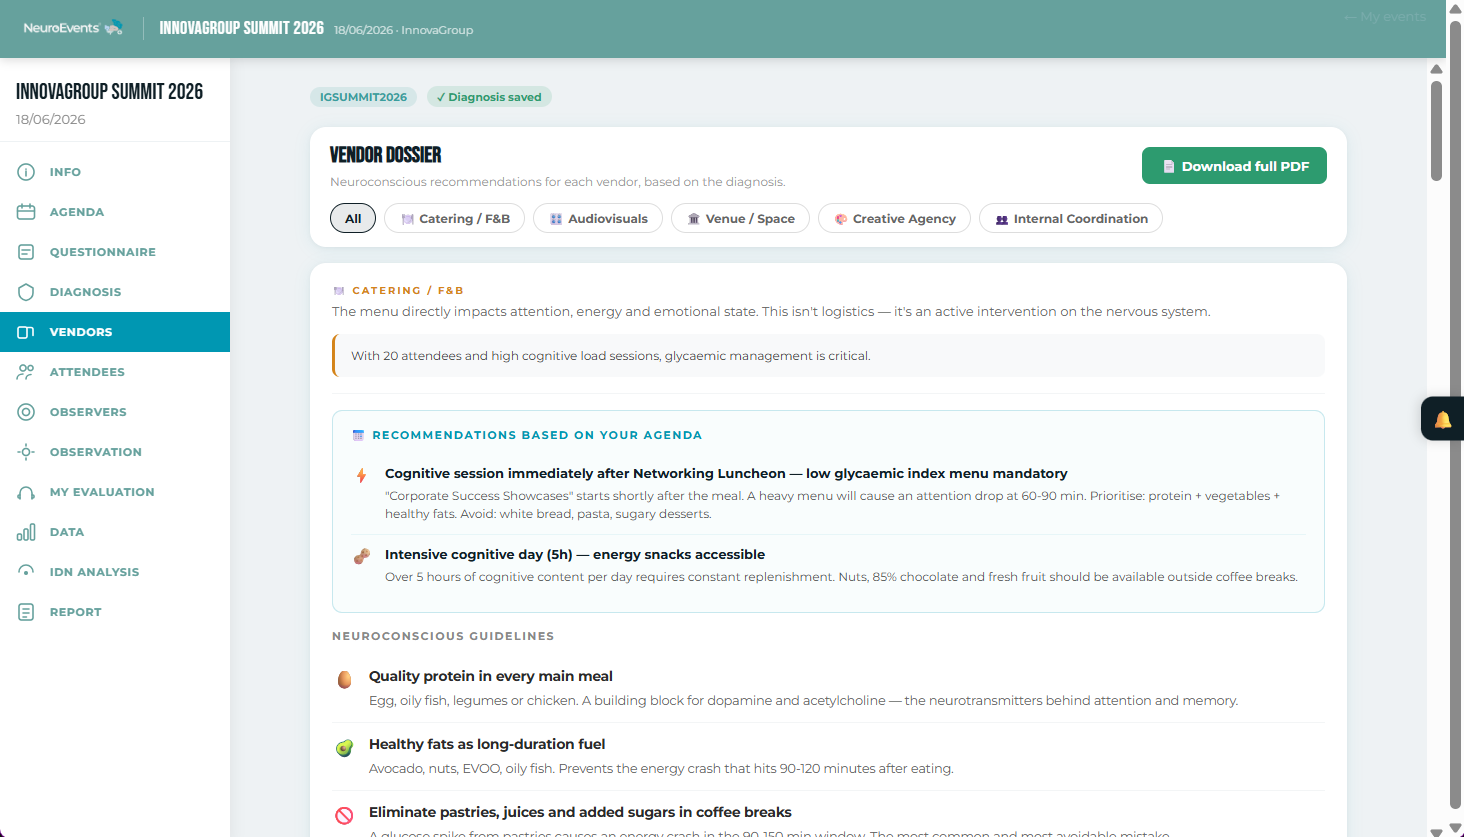Go to My Evaluation
The height and width of the screenshot is (837, 1464).
tap(115, 492)
